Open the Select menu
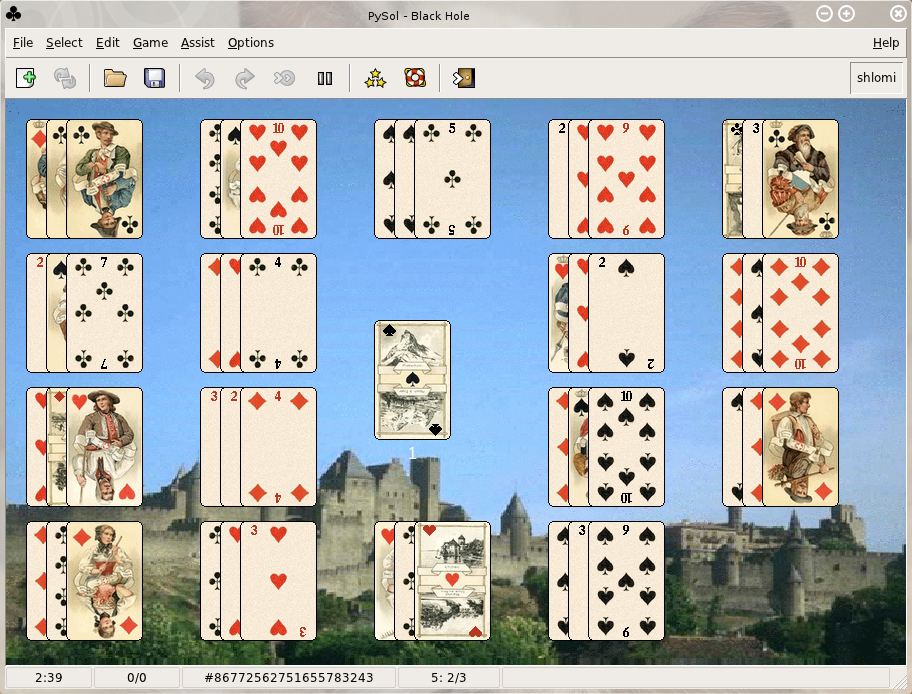The width and height of the screenshot is (912, 694). pos(64,42)
